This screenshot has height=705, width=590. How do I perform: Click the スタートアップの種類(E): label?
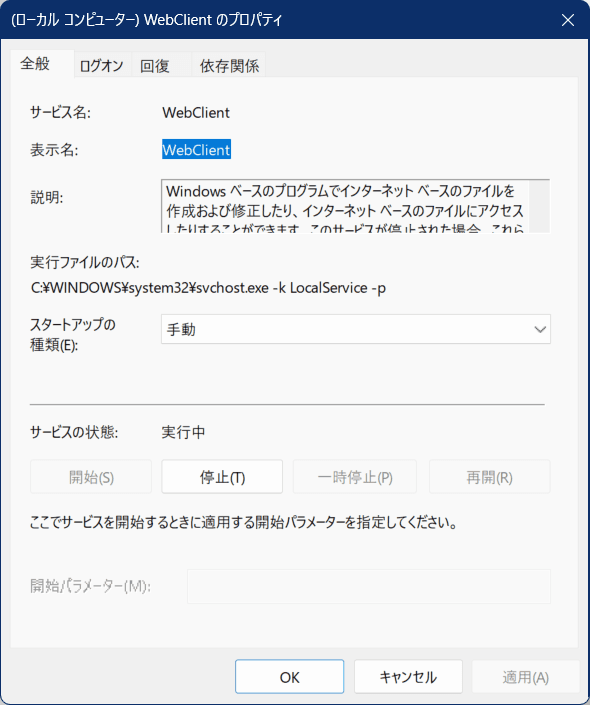point(73,335)
